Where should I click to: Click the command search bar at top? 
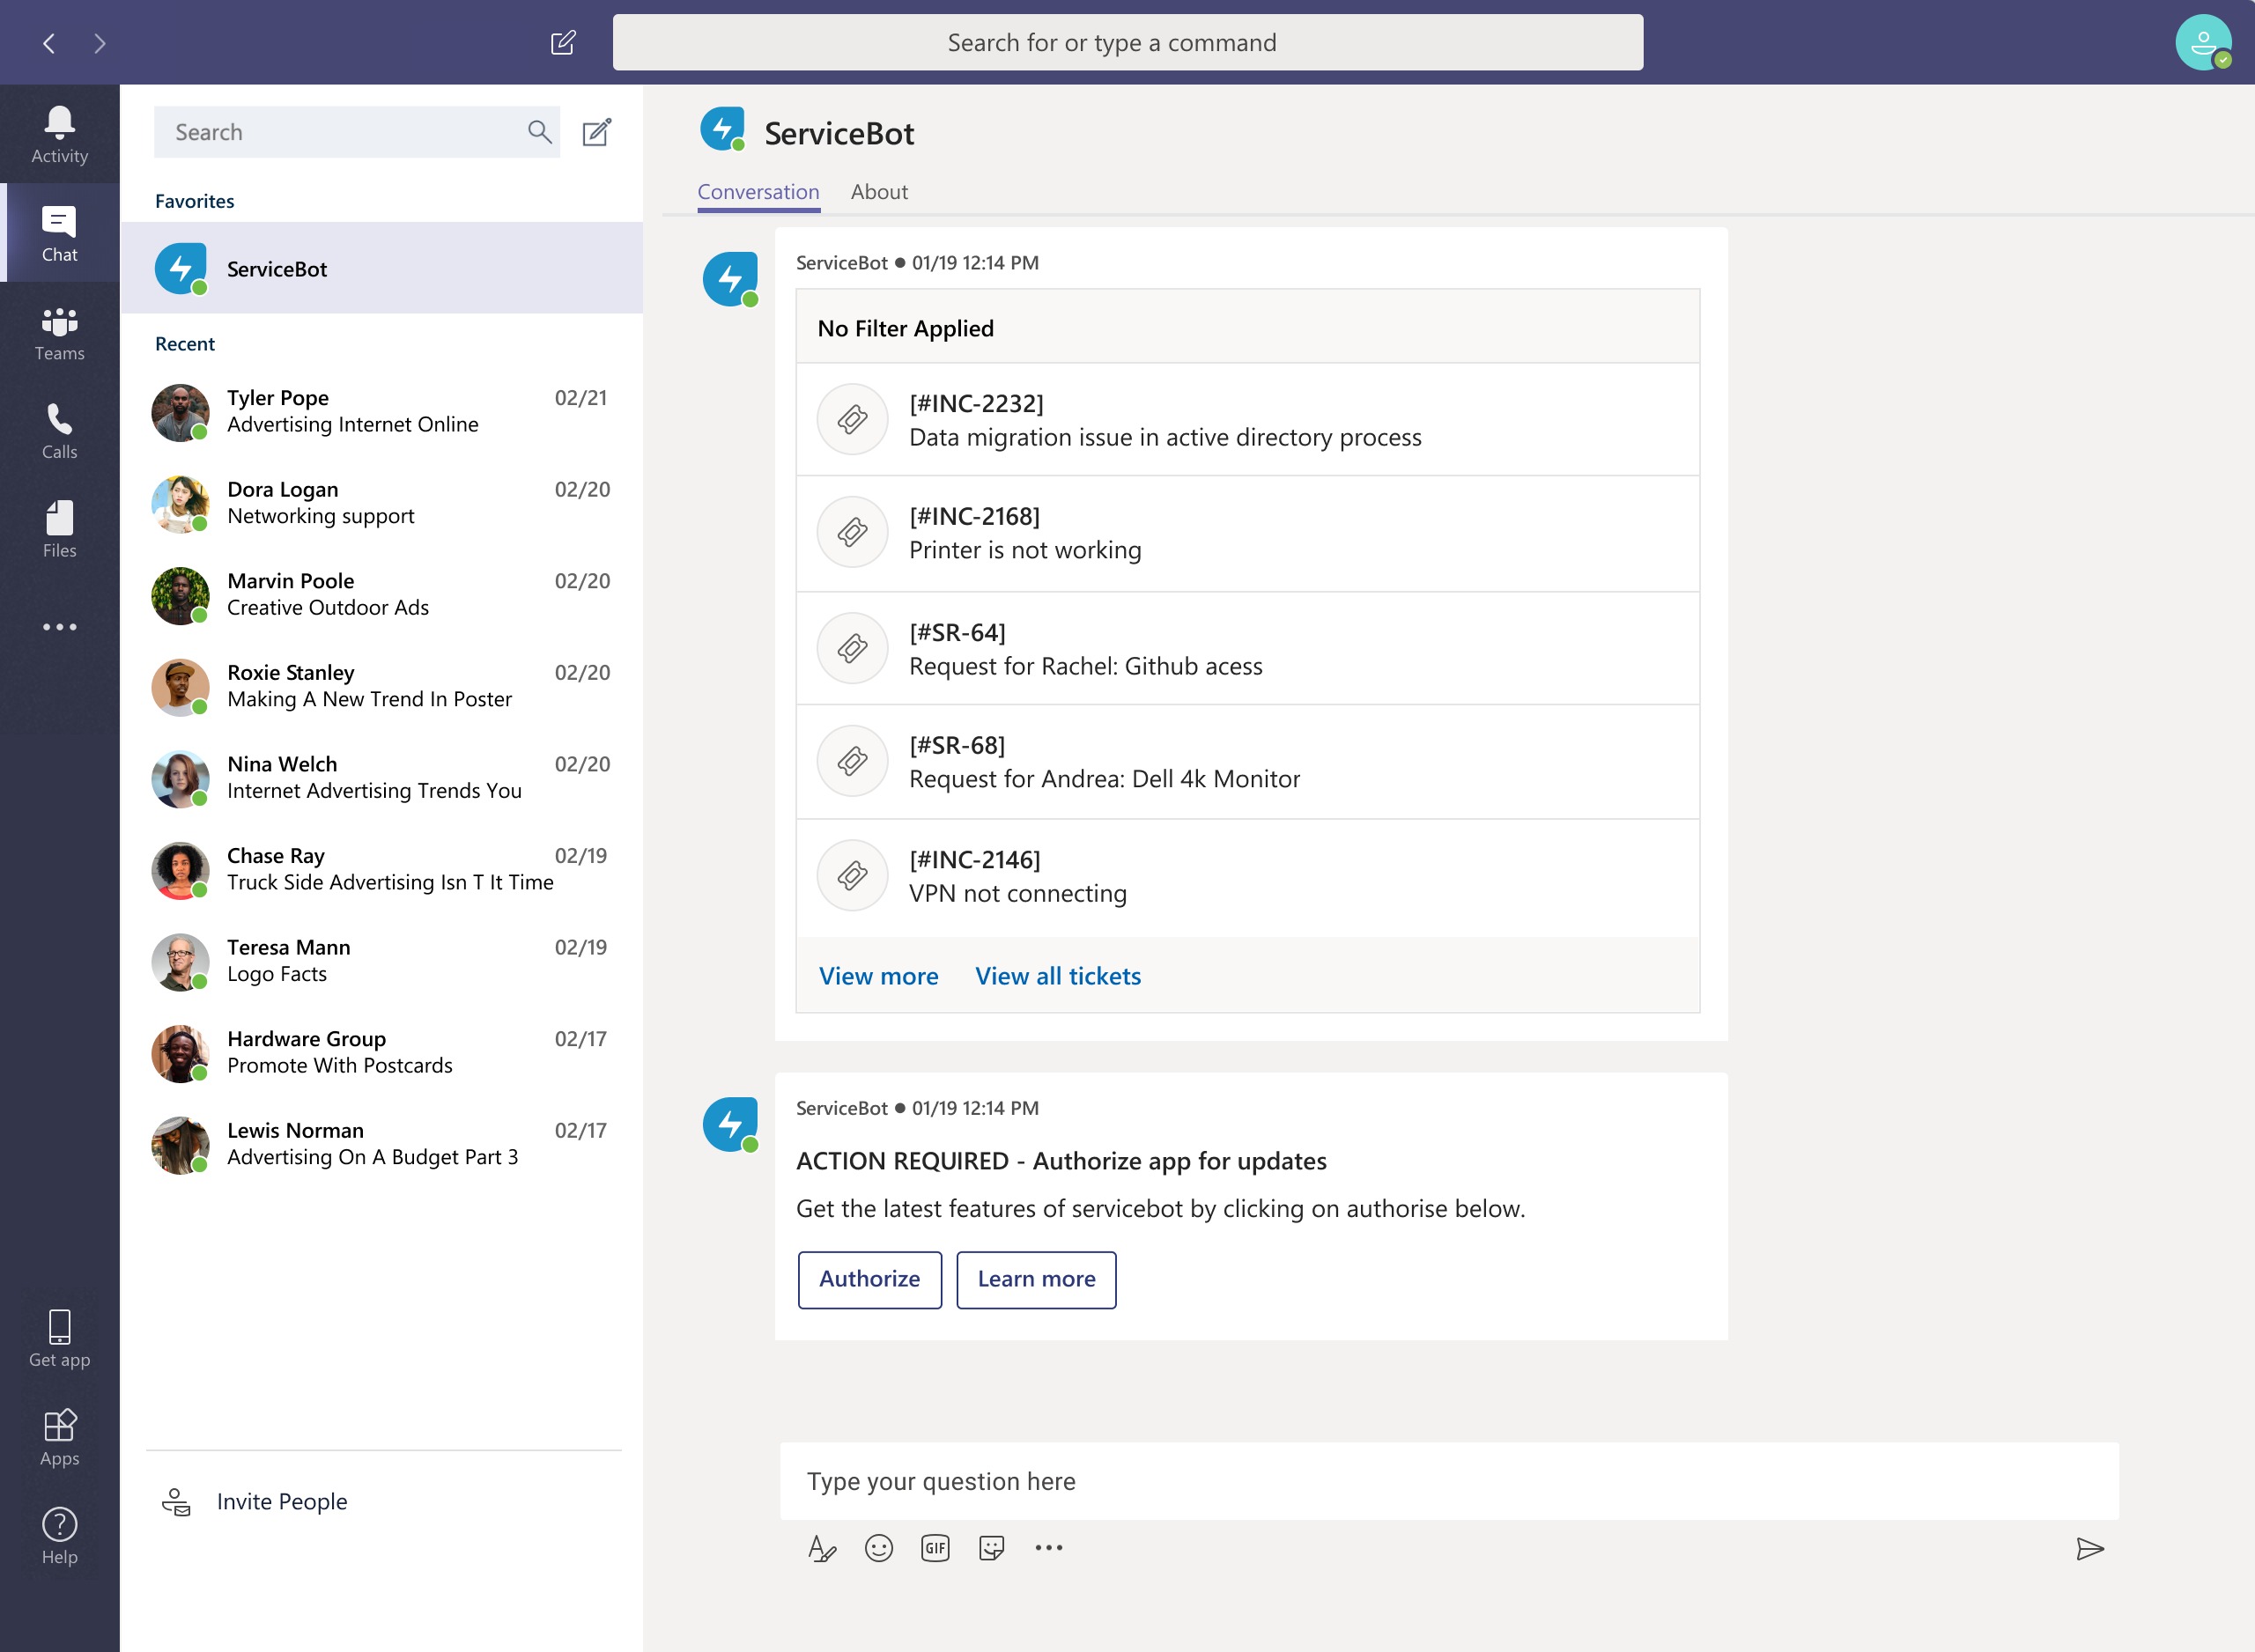(1127, 42)
